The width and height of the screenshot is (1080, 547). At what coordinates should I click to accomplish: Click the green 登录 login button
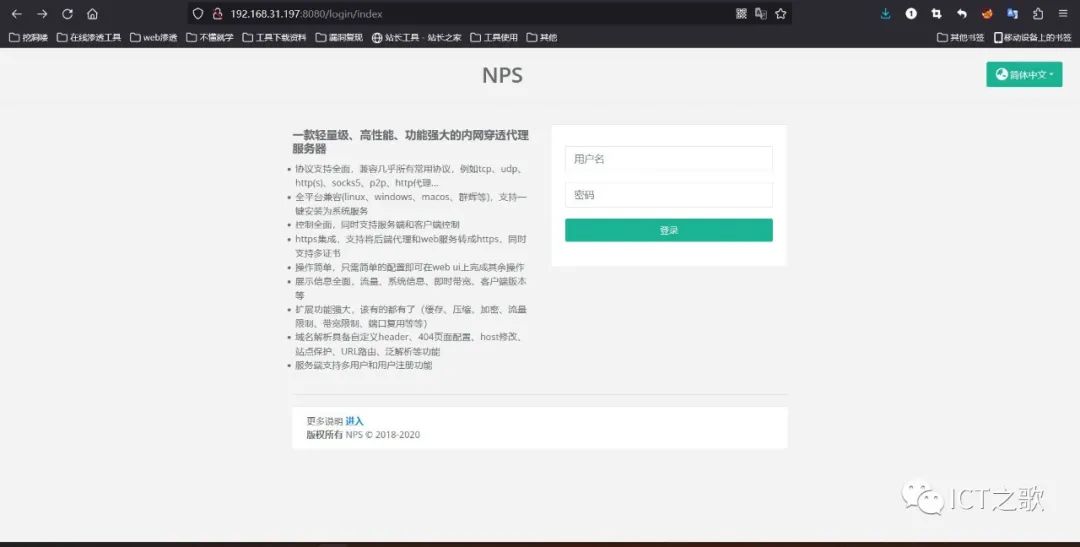pyautogui.click(x=669, y=230)
